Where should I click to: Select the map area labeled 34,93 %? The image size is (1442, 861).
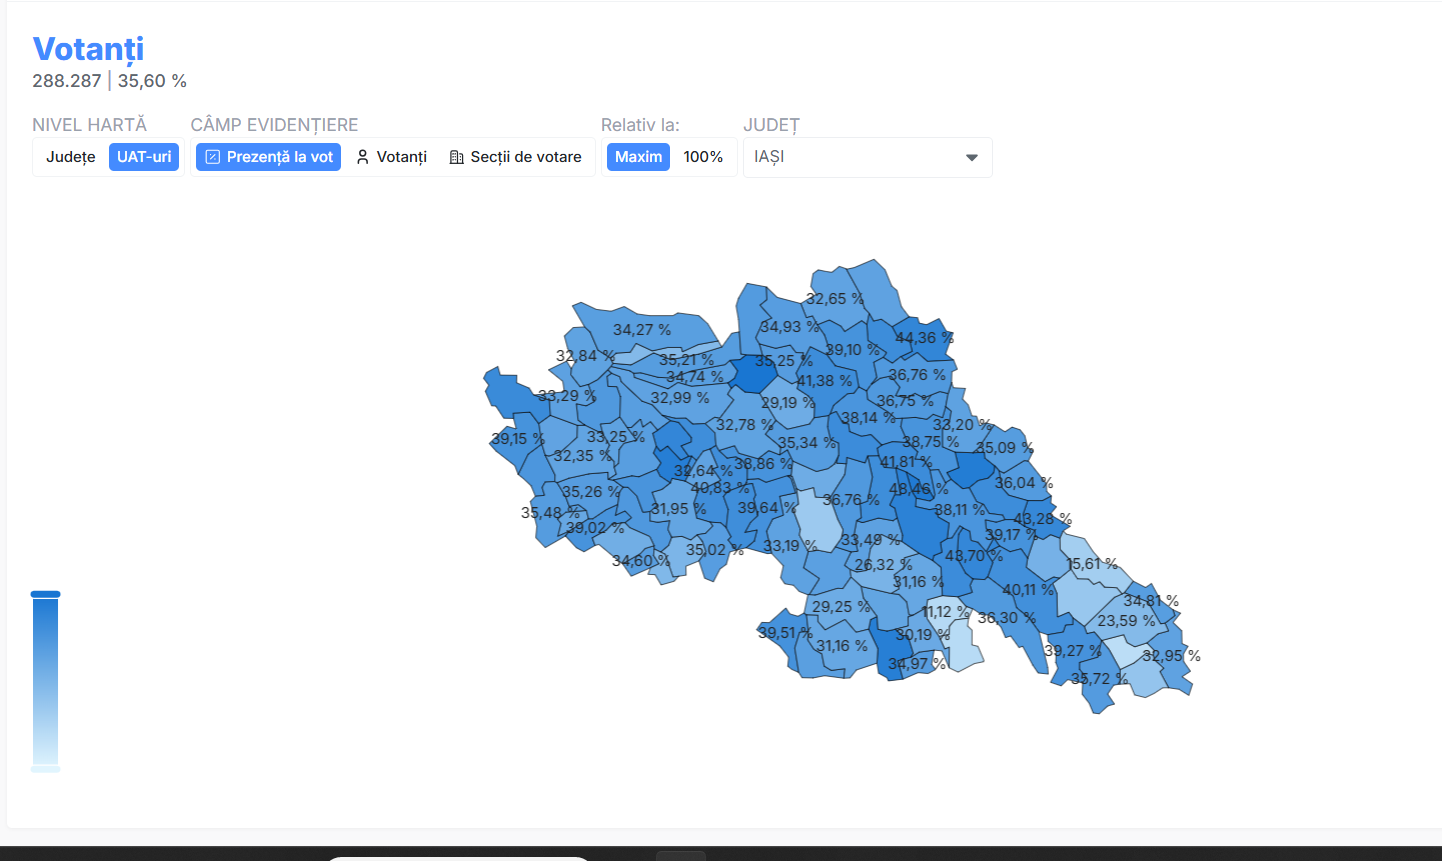point(790,327)
